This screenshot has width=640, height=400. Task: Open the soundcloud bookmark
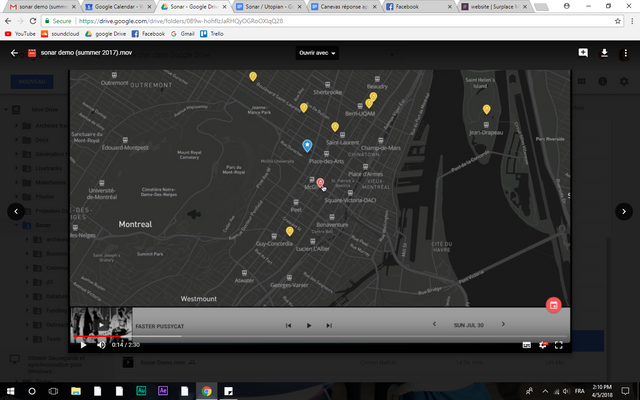pyautogui.click(x=60, y=34)
